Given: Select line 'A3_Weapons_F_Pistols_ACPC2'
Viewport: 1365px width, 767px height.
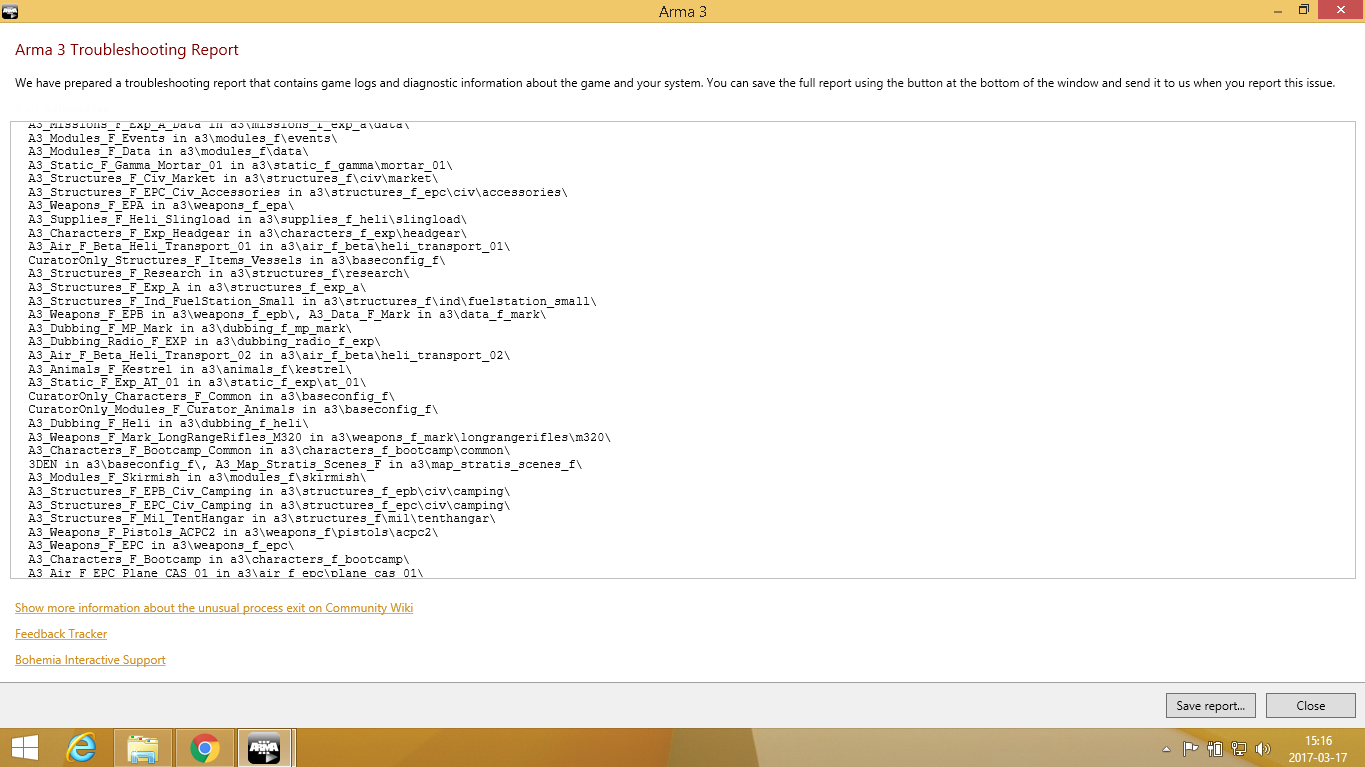Looking at the screenshot, I should coord(235,533).
